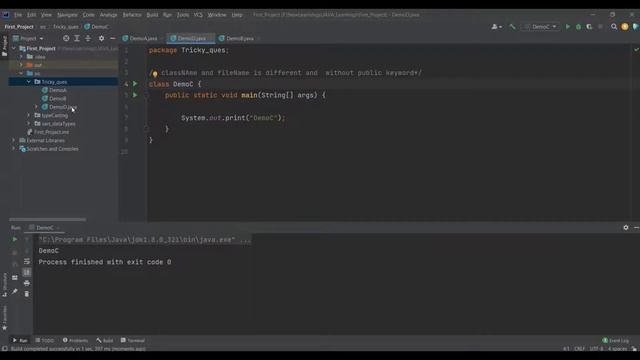Rerun DemoC in Run panel
The width and height of the screenshot is (640, 360).
15,239
